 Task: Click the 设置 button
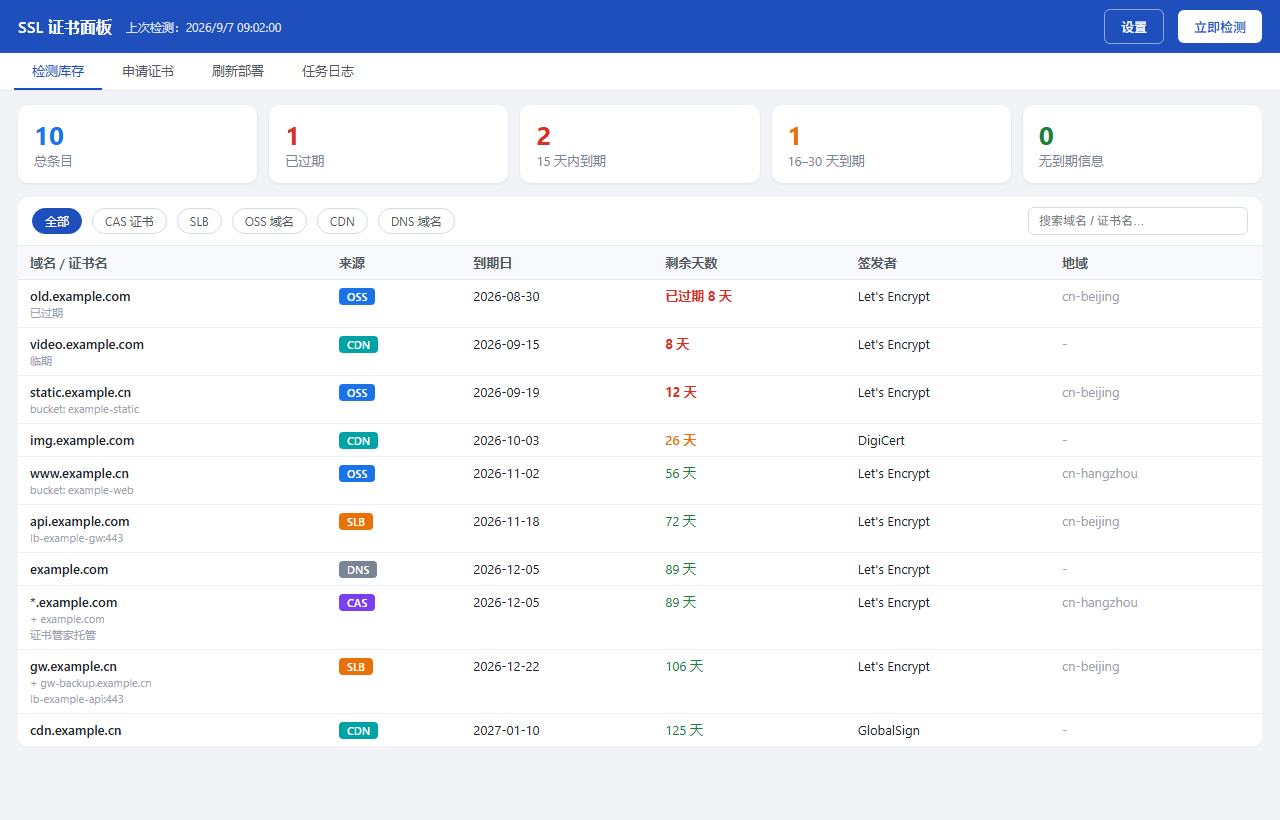[x=1134, y=27]
